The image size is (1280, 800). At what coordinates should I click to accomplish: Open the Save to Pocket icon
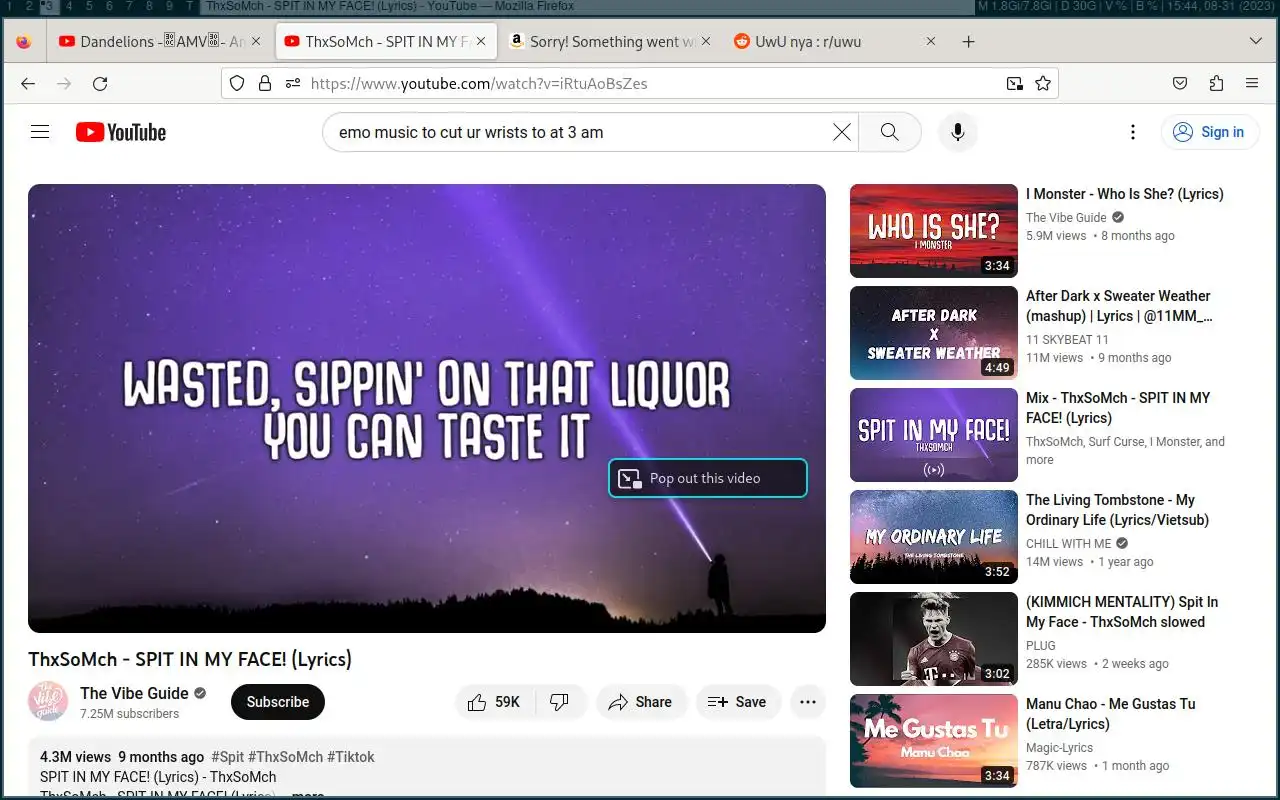(x=1180, y=84)
